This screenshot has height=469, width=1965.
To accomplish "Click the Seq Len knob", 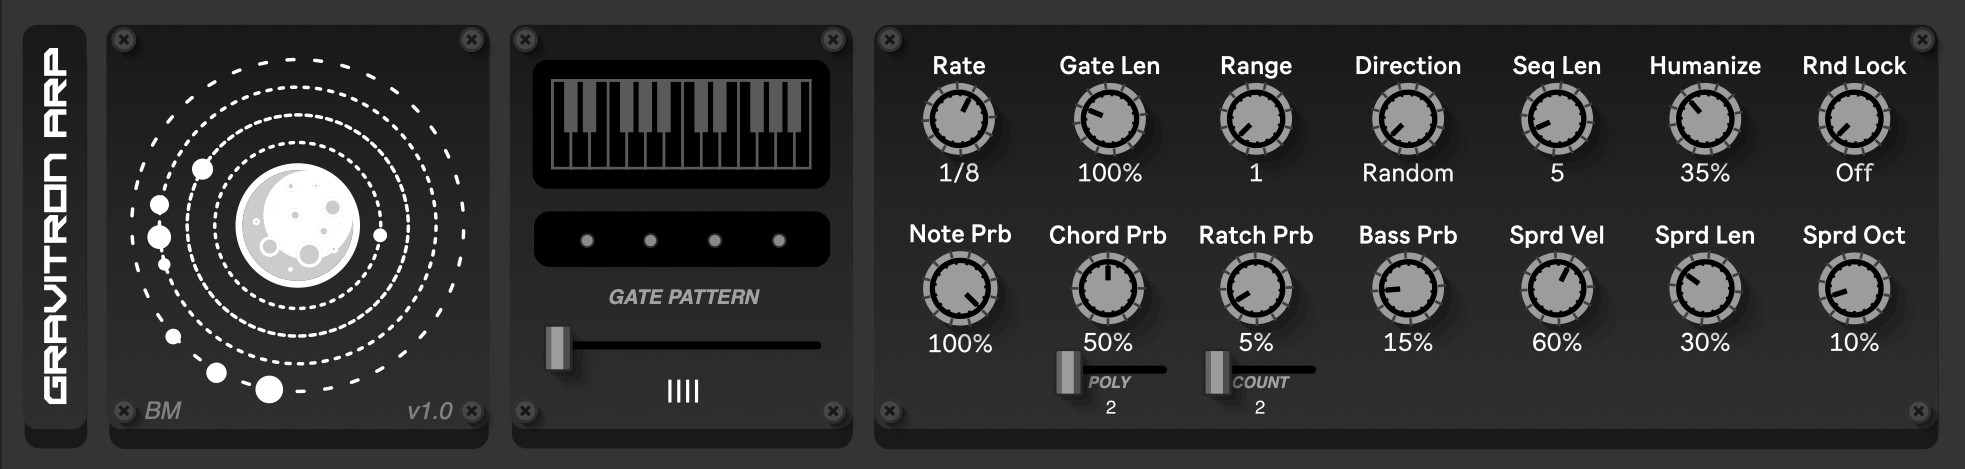I will (x=1556, y=120).
